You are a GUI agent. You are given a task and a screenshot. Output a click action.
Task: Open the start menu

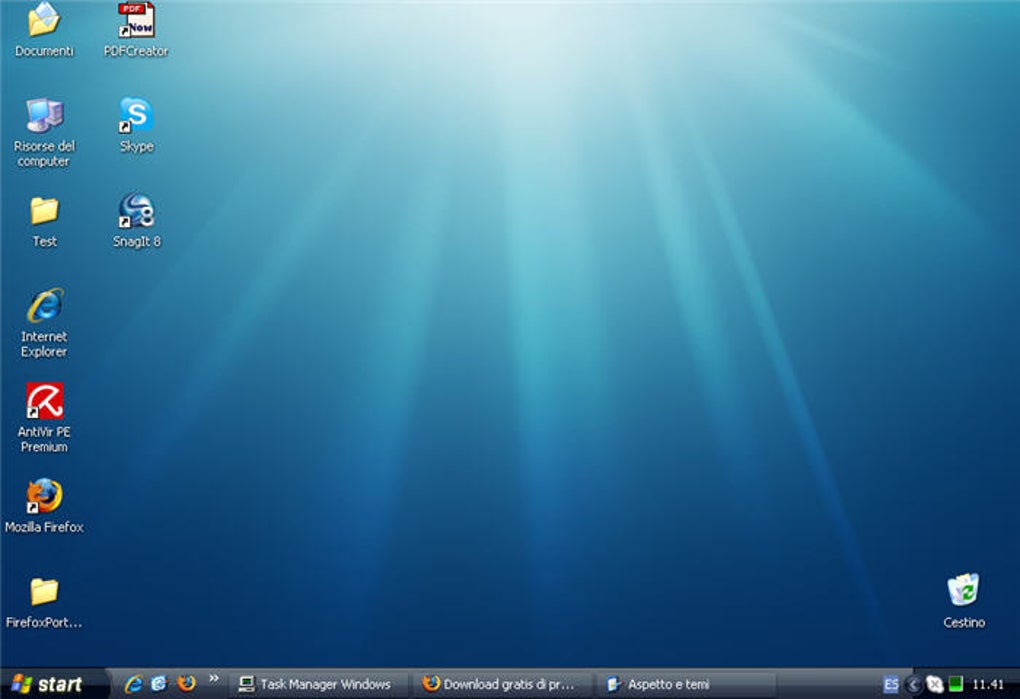48,684
